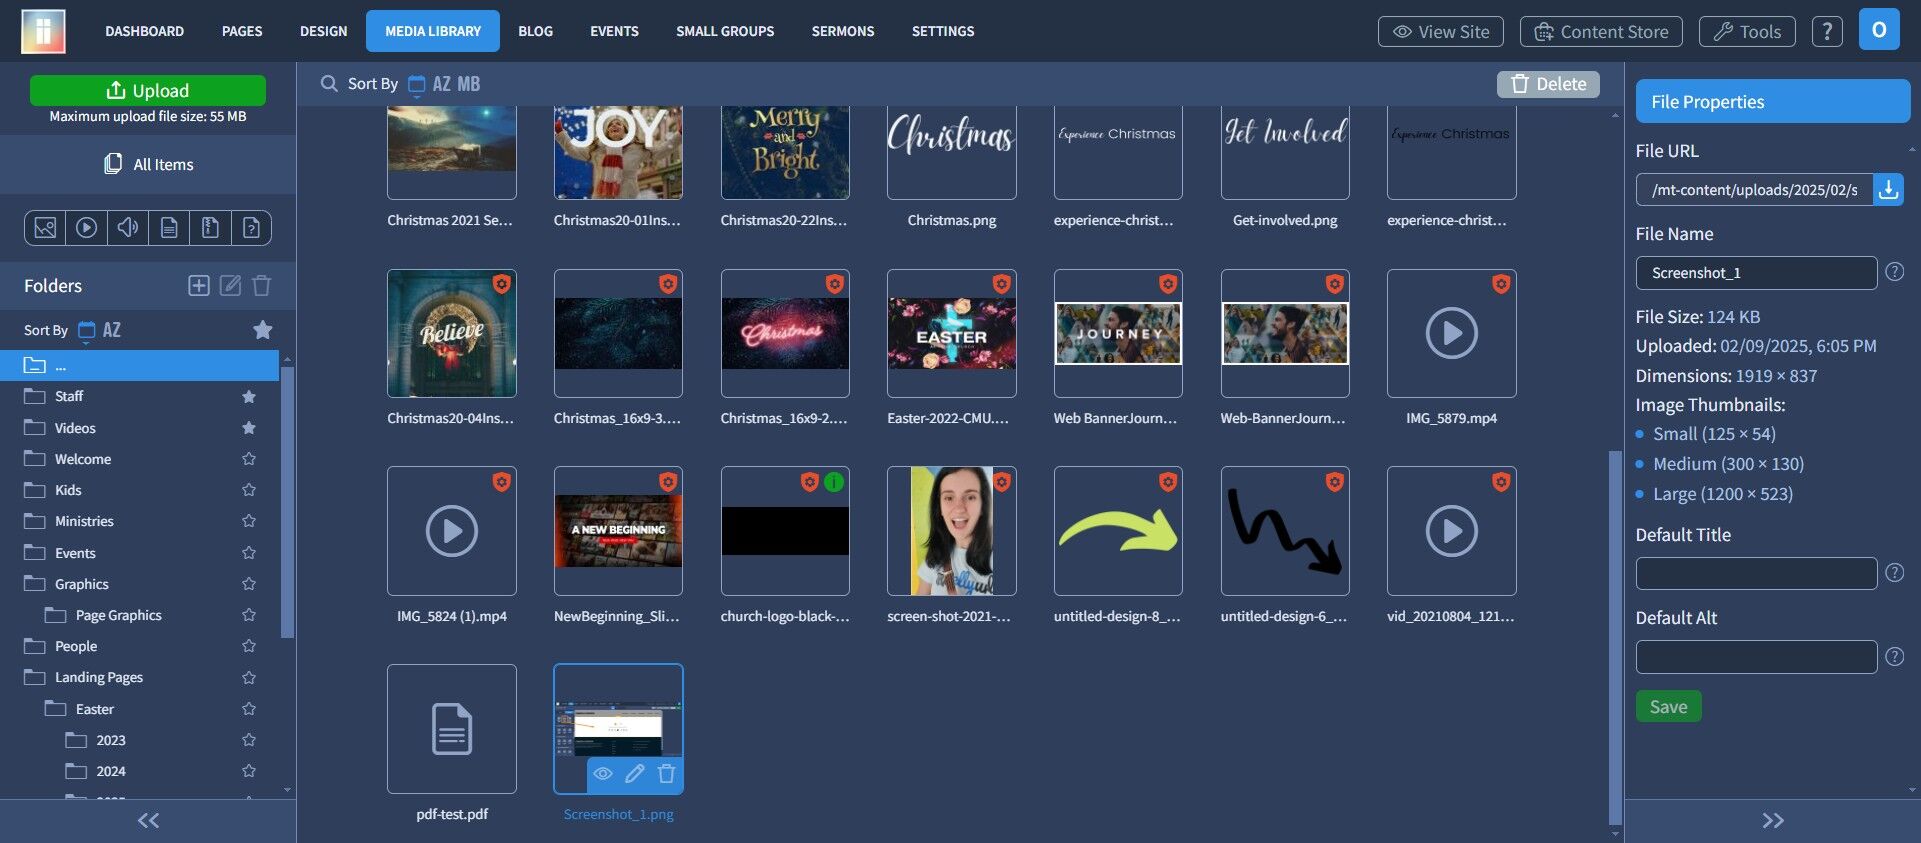Search the media library with magnifier icon
1921x843 pixels.
(329, 84)
